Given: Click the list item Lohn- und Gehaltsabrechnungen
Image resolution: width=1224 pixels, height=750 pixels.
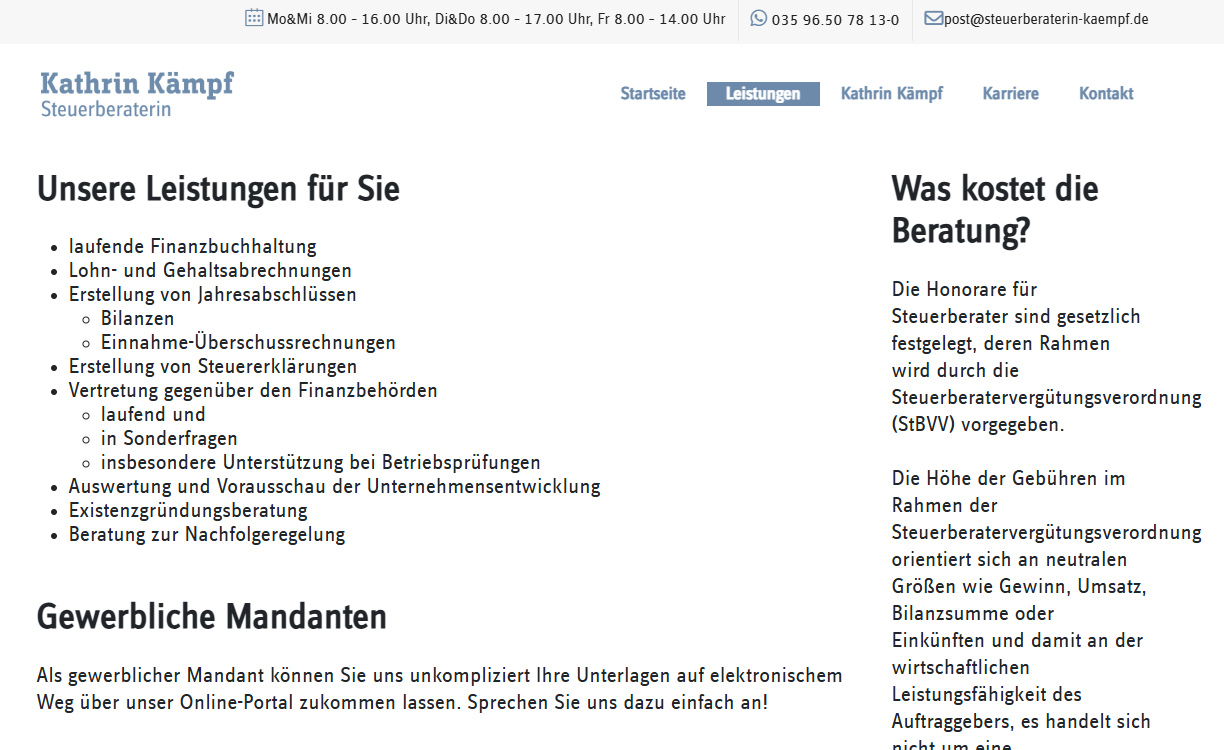Looking at the screenshot, I should 210,270.
